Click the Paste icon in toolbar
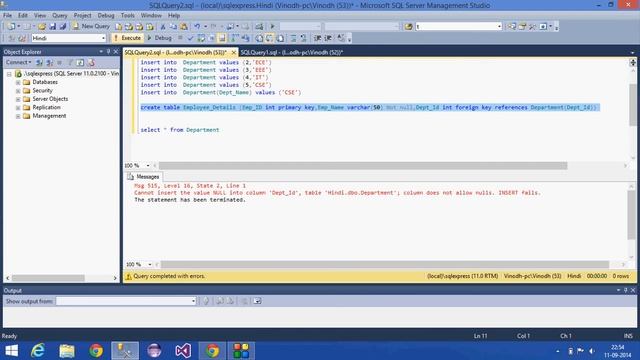640x360 pixels. [x=184, y=27]
